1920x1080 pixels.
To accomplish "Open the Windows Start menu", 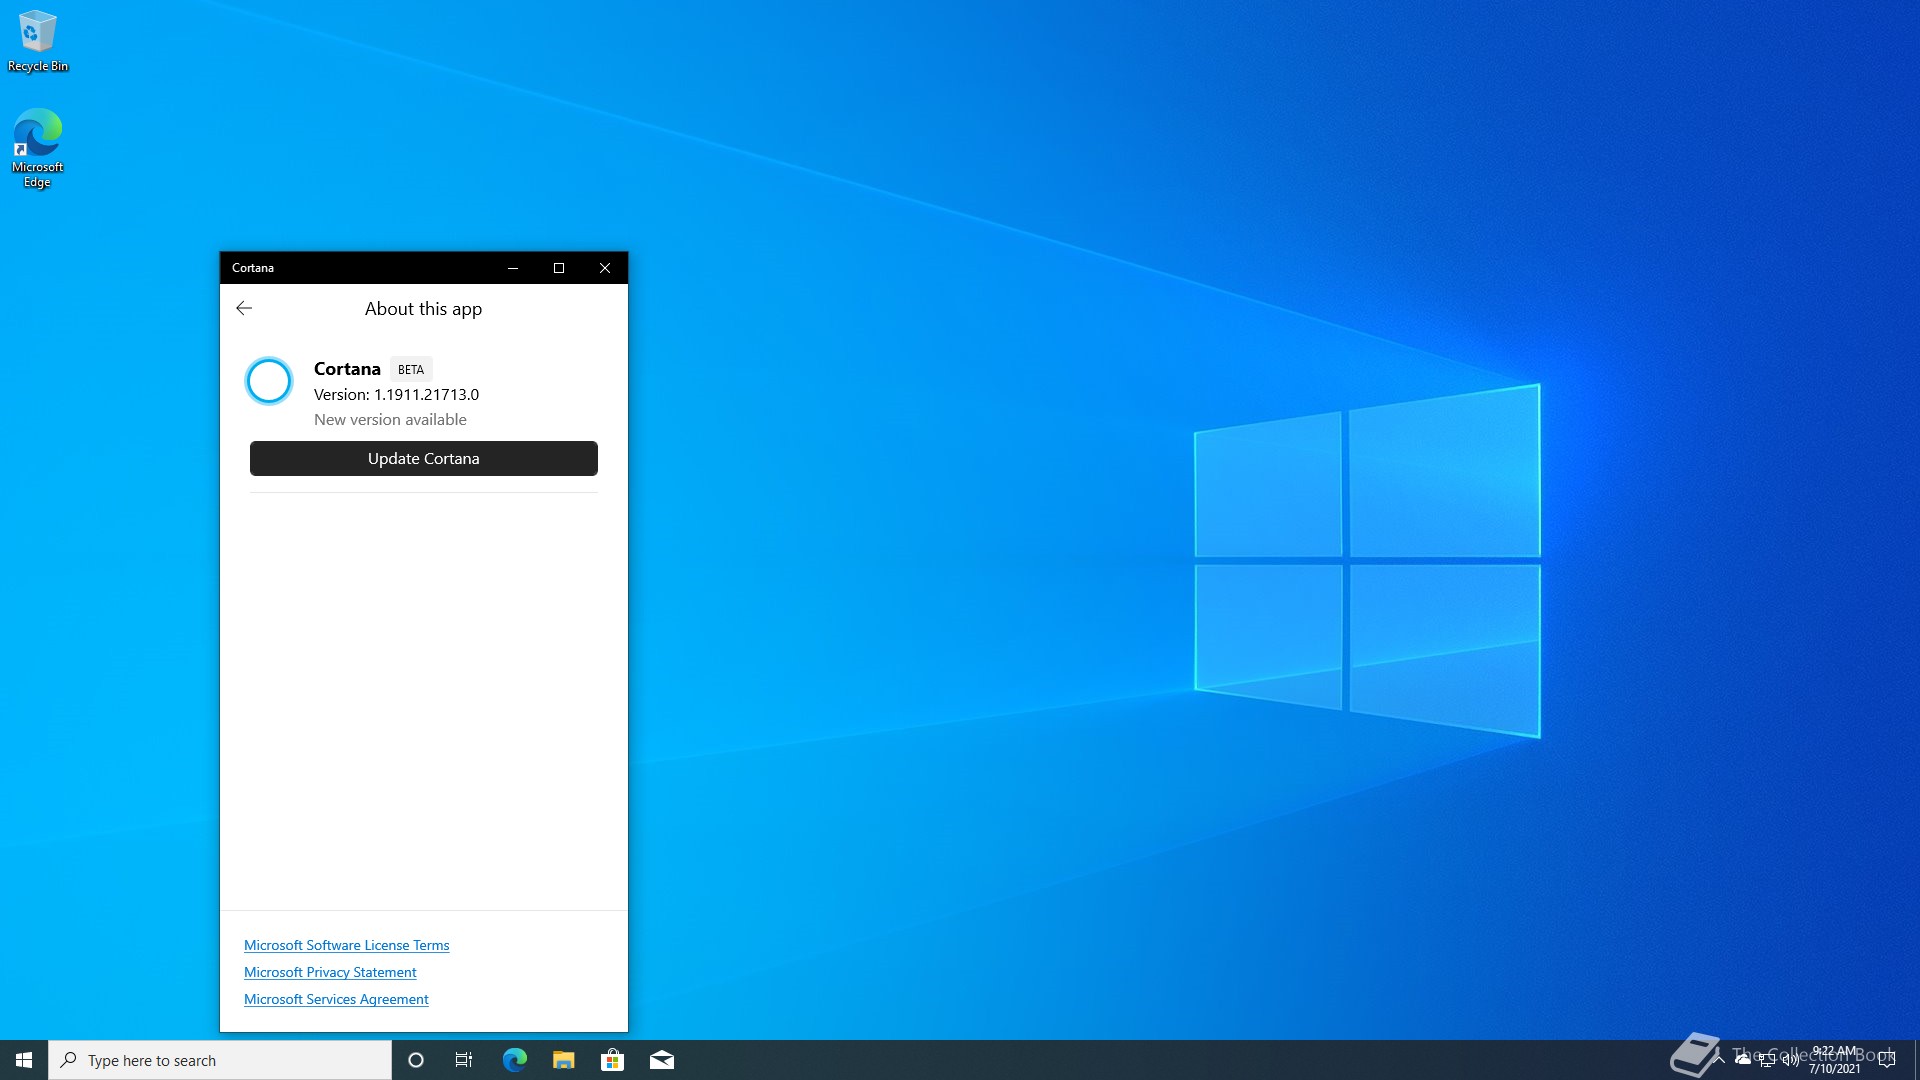I will click(24, 1060).
